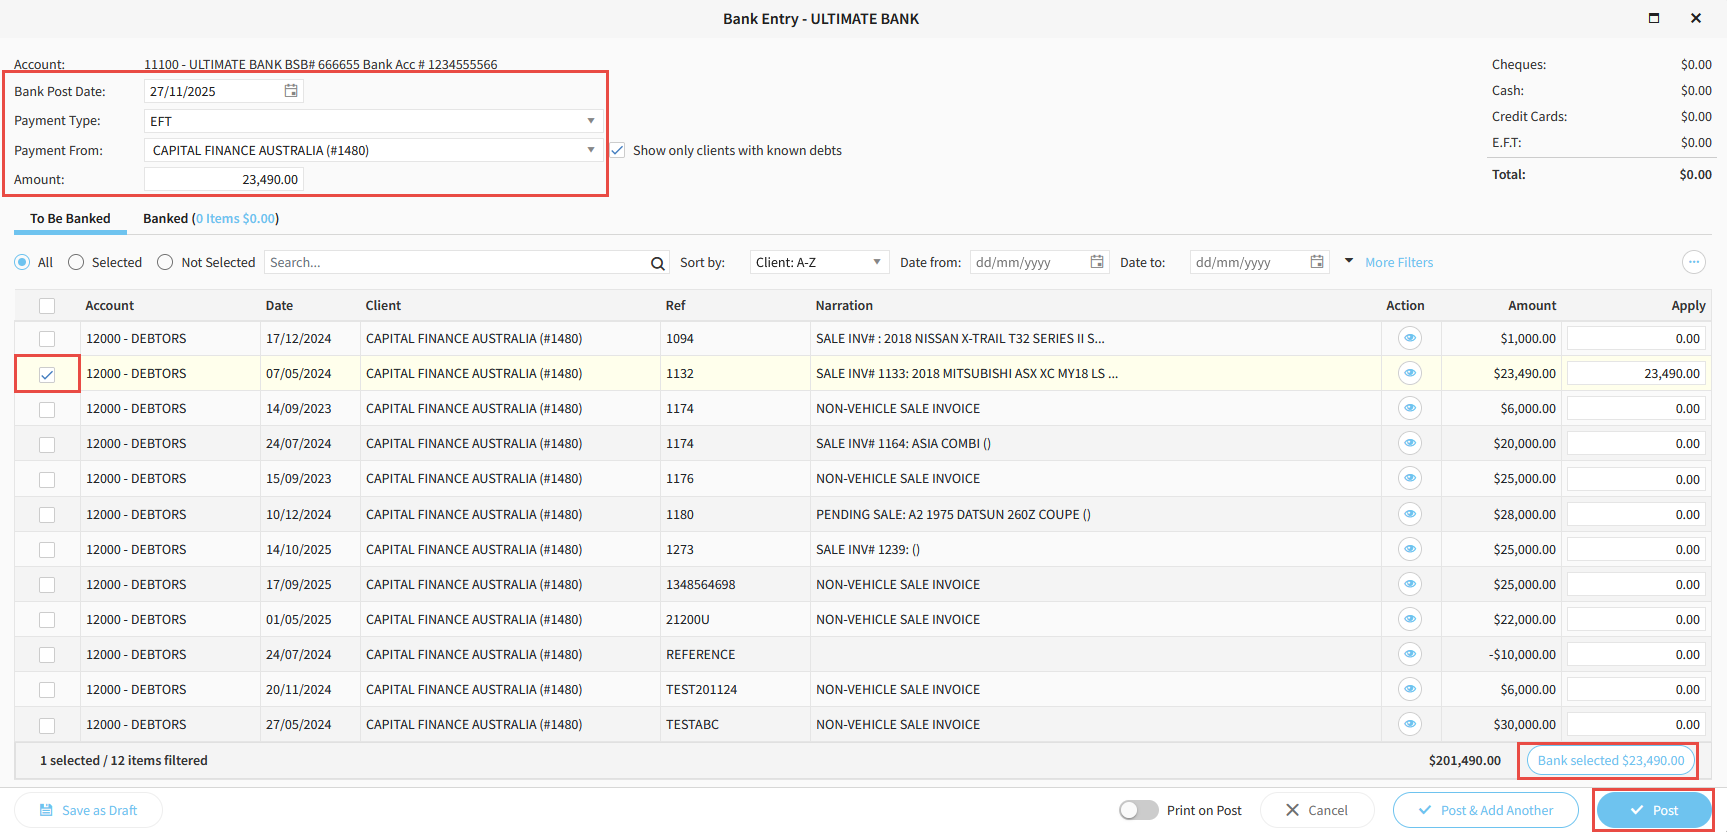Open the Payment Type dropdown
This screenshot has width=1727, height=832.
coord(374,121)
